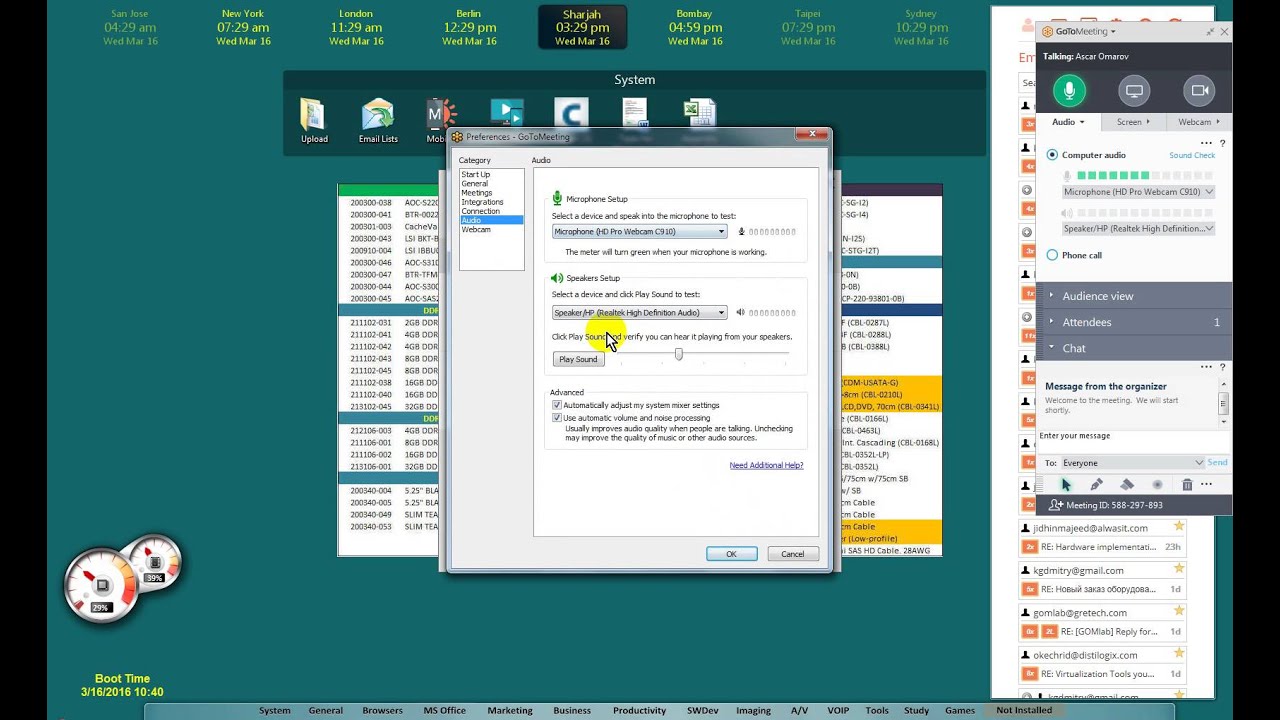Open the Not Installed bottom menu
Screen dimensions: 1280x720
tap(1024, 711)
